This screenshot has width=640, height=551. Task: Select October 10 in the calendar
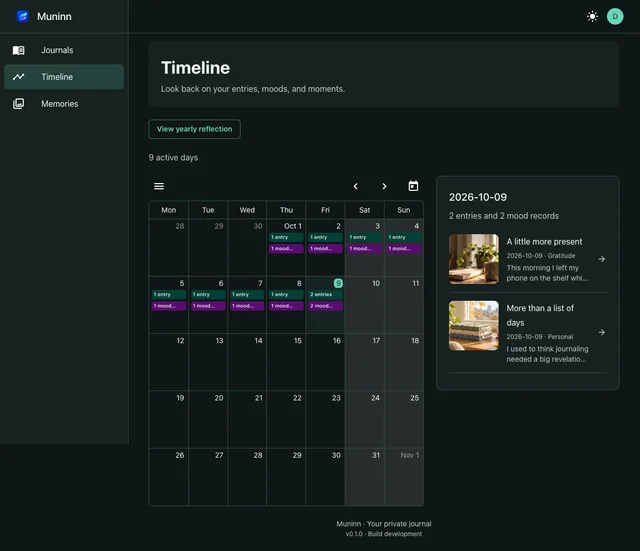[364, 305]
